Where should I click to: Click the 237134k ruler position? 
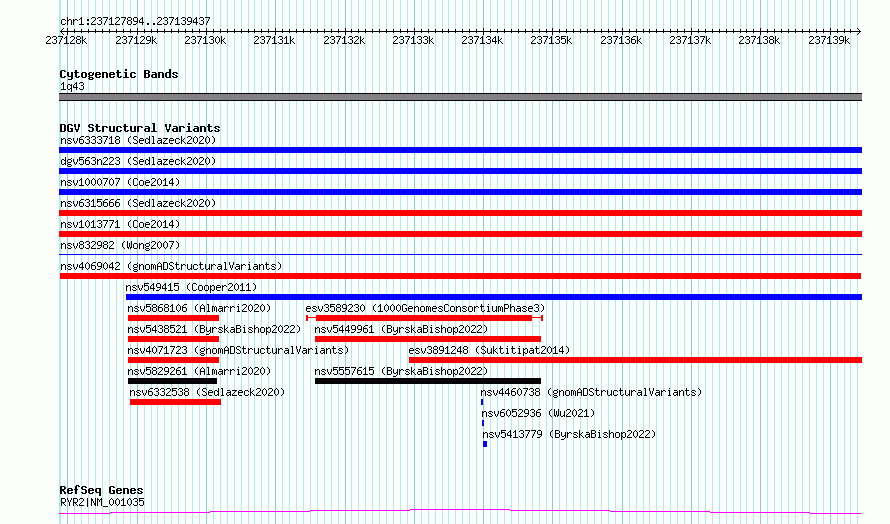(482, 40)
